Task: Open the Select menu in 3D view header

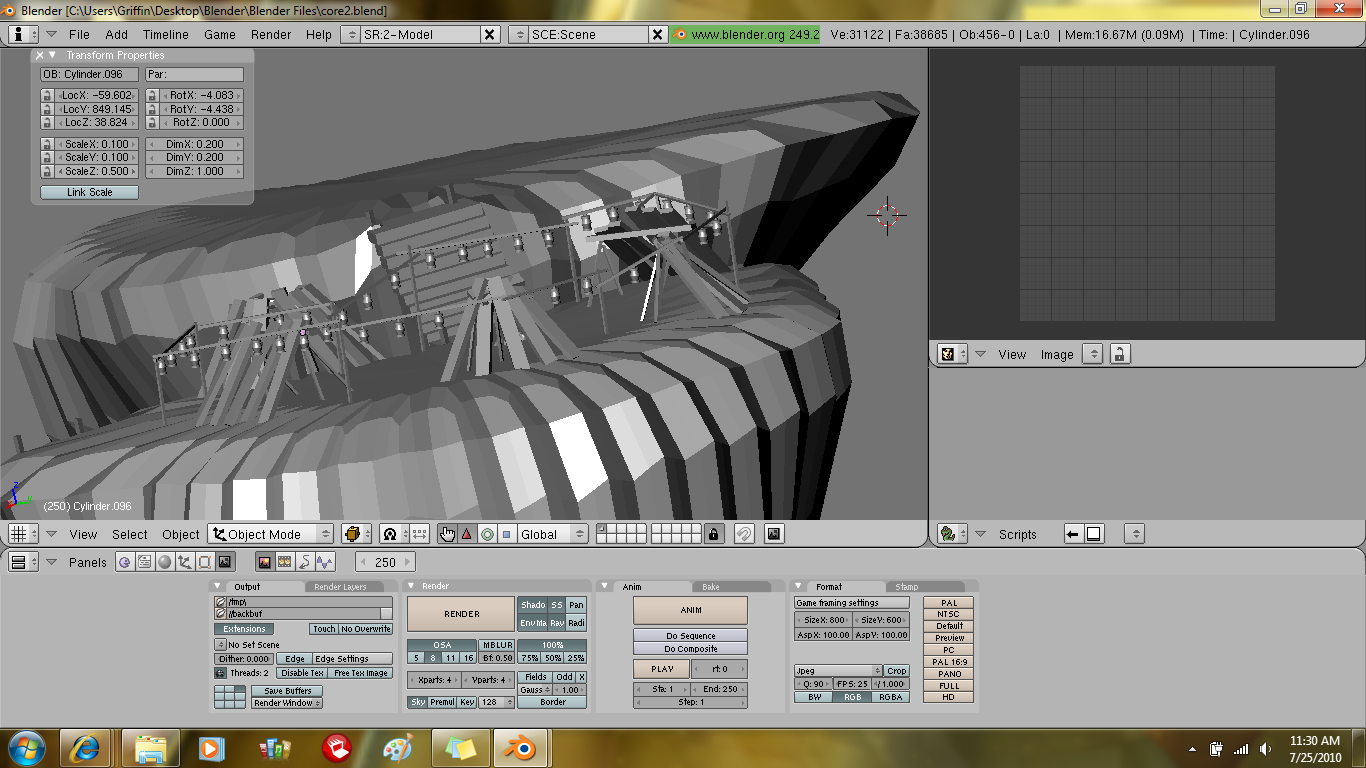Action: (130, 534)
